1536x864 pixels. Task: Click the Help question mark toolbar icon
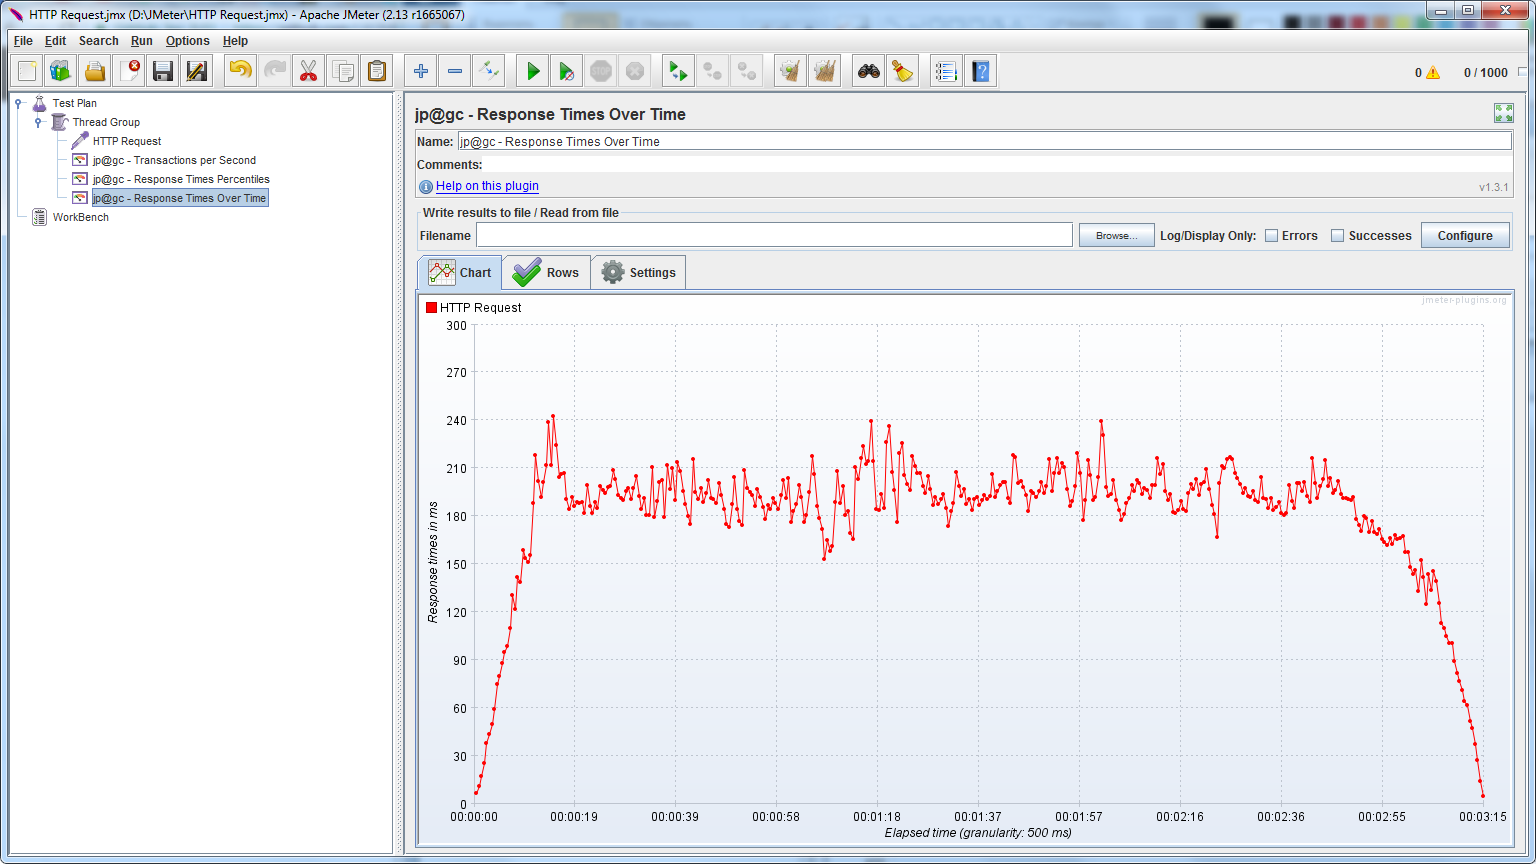tap(981, 71)
